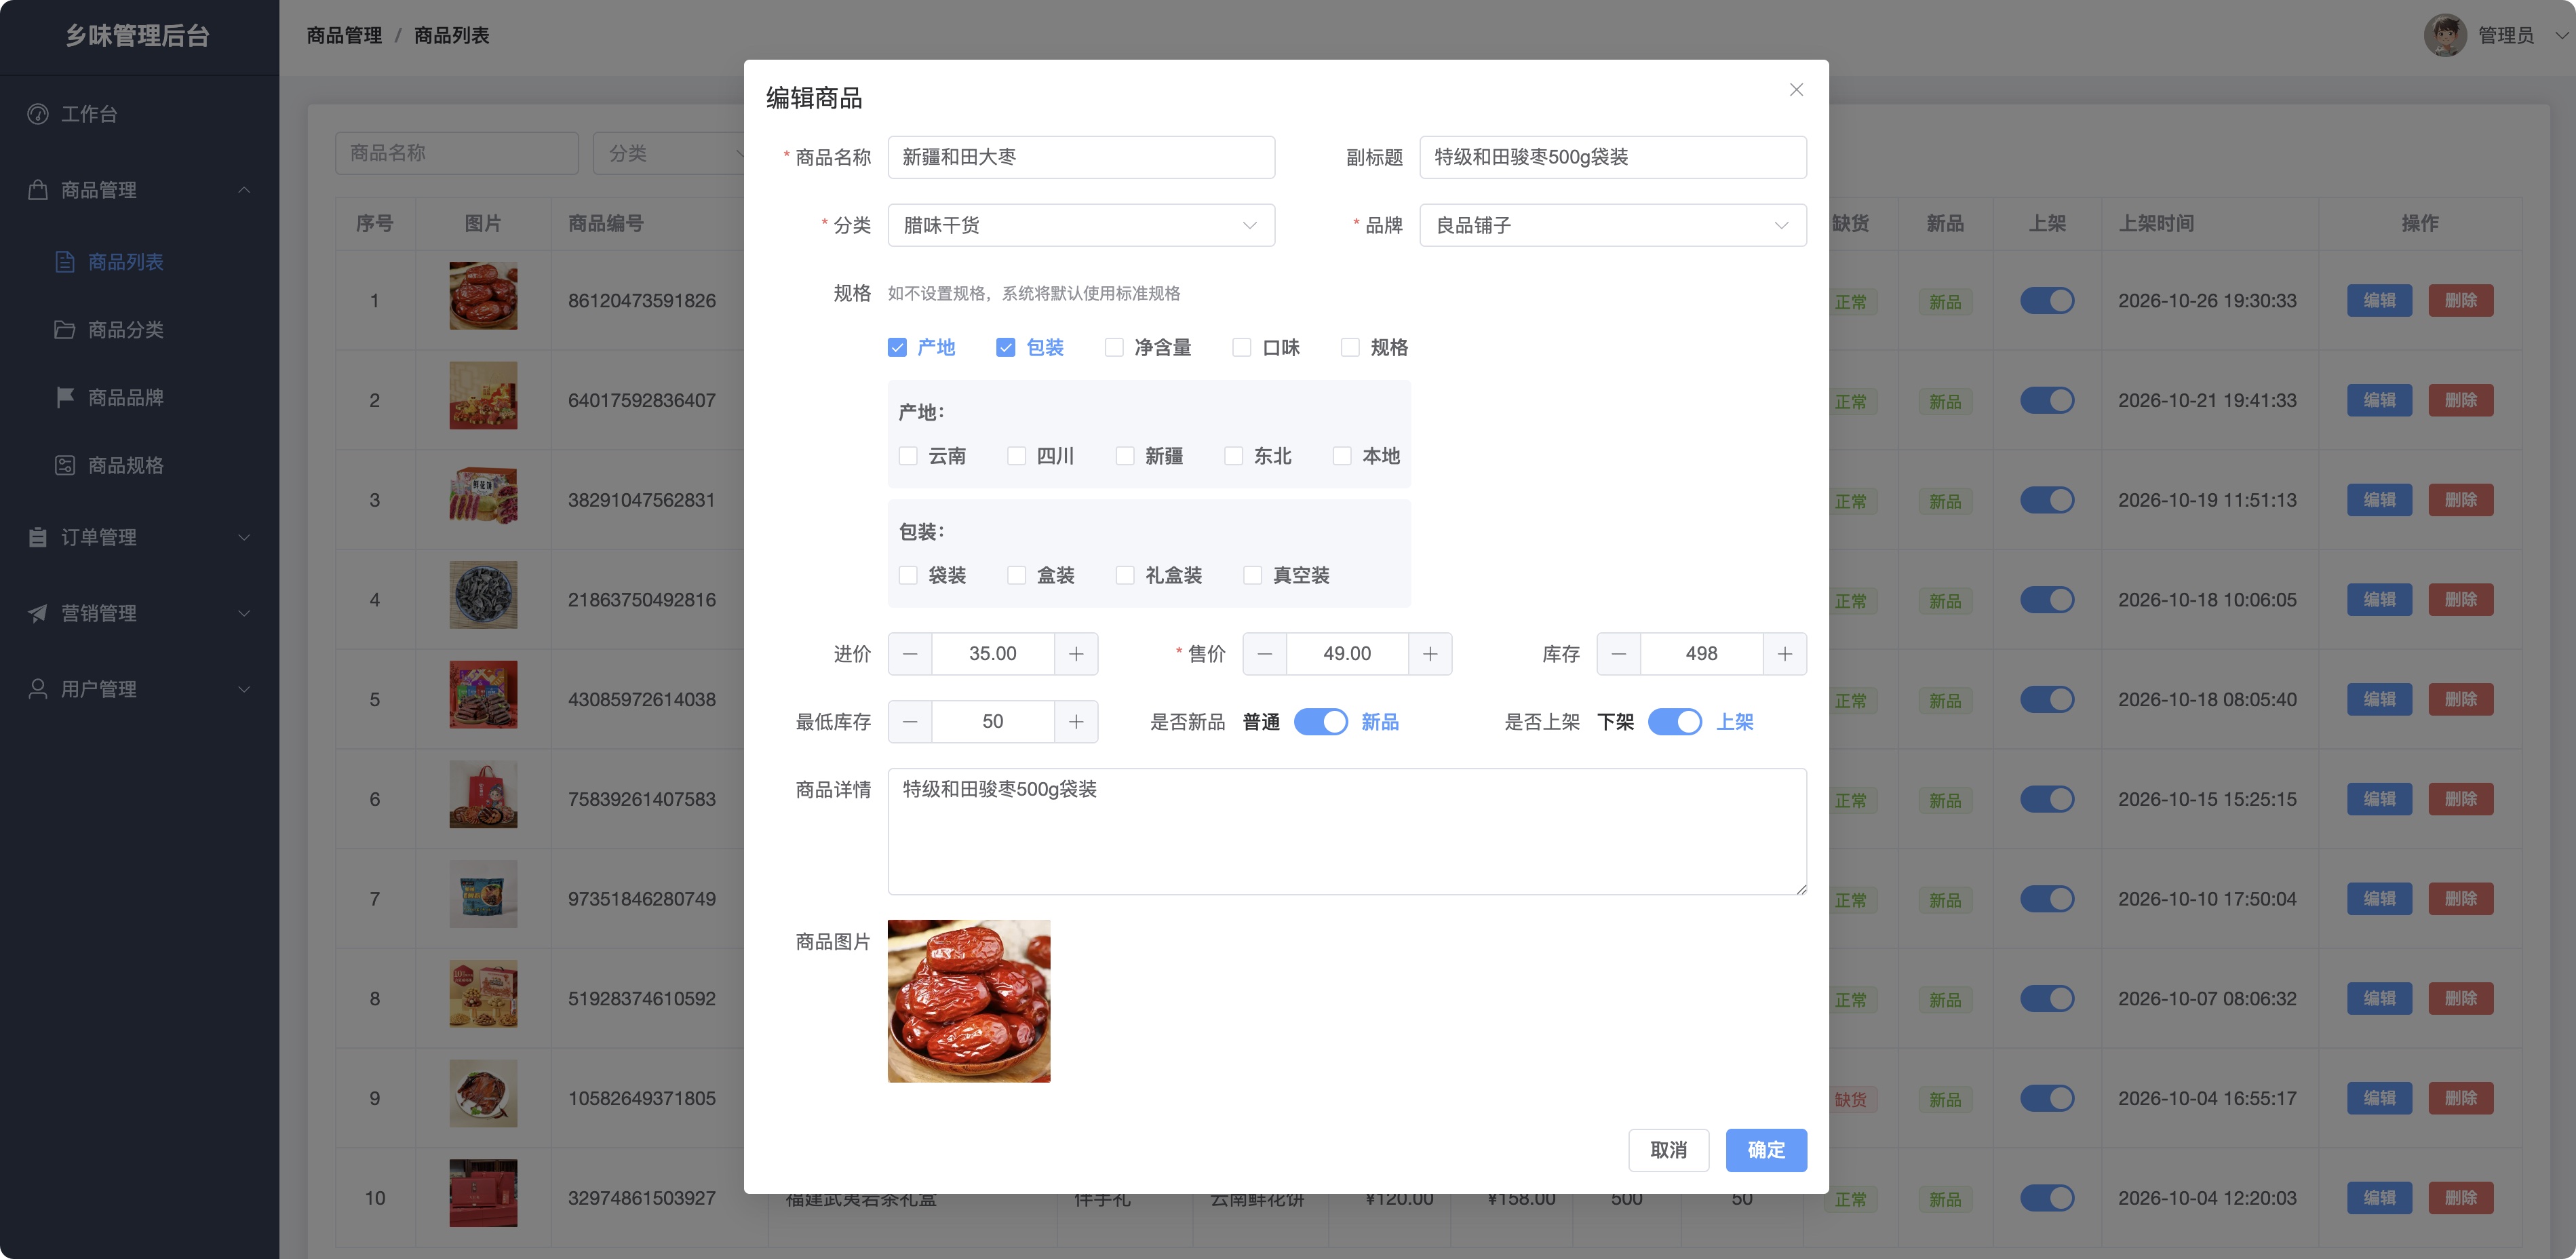Viewport: 2576px width, 1259px height.
Task: Collapse the 商品管理 sidebar menu chevron
Action: pyautogui.click(x=244, y=190)
